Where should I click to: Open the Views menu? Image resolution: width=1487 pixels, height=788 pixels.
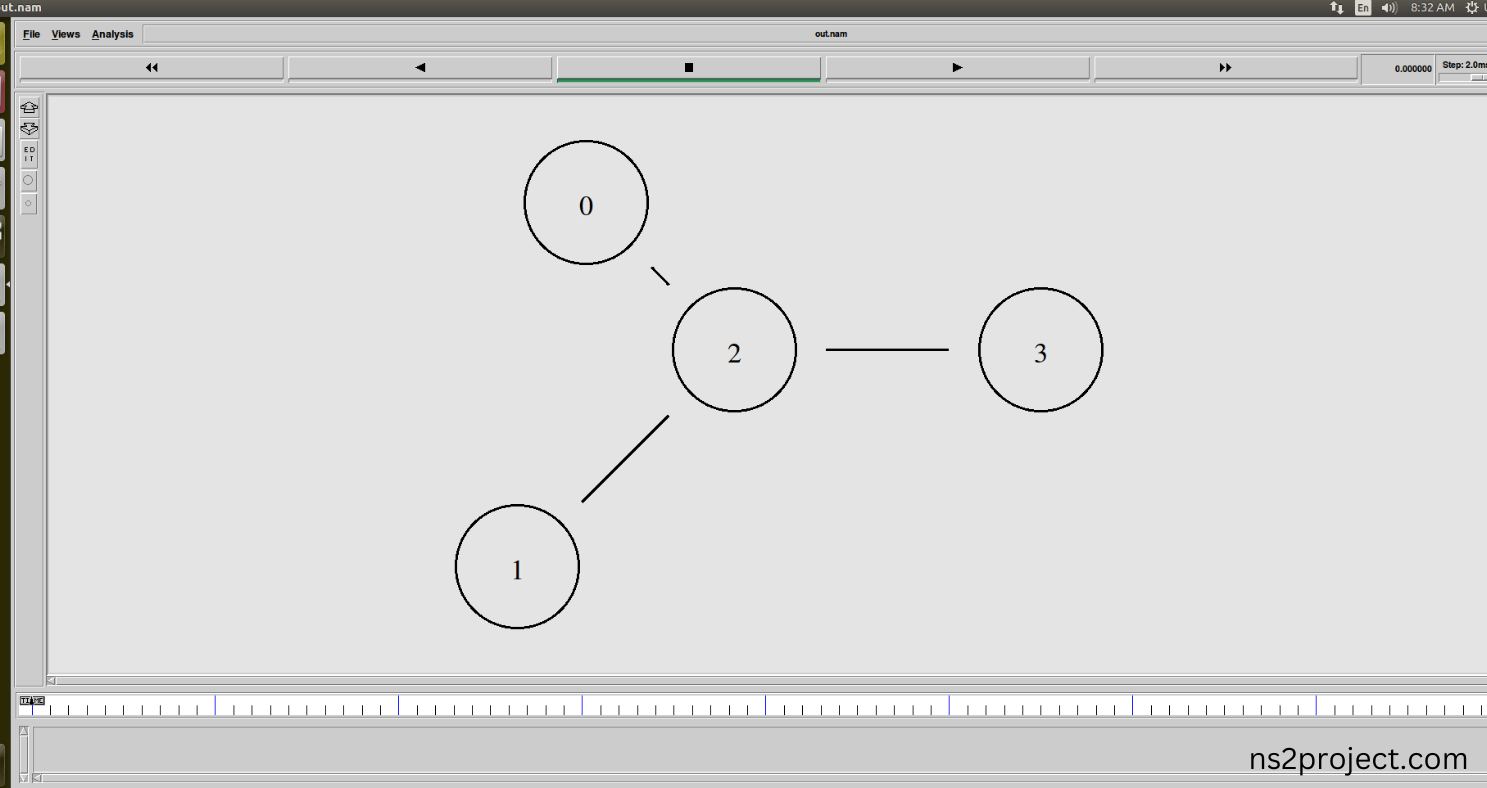66,34
